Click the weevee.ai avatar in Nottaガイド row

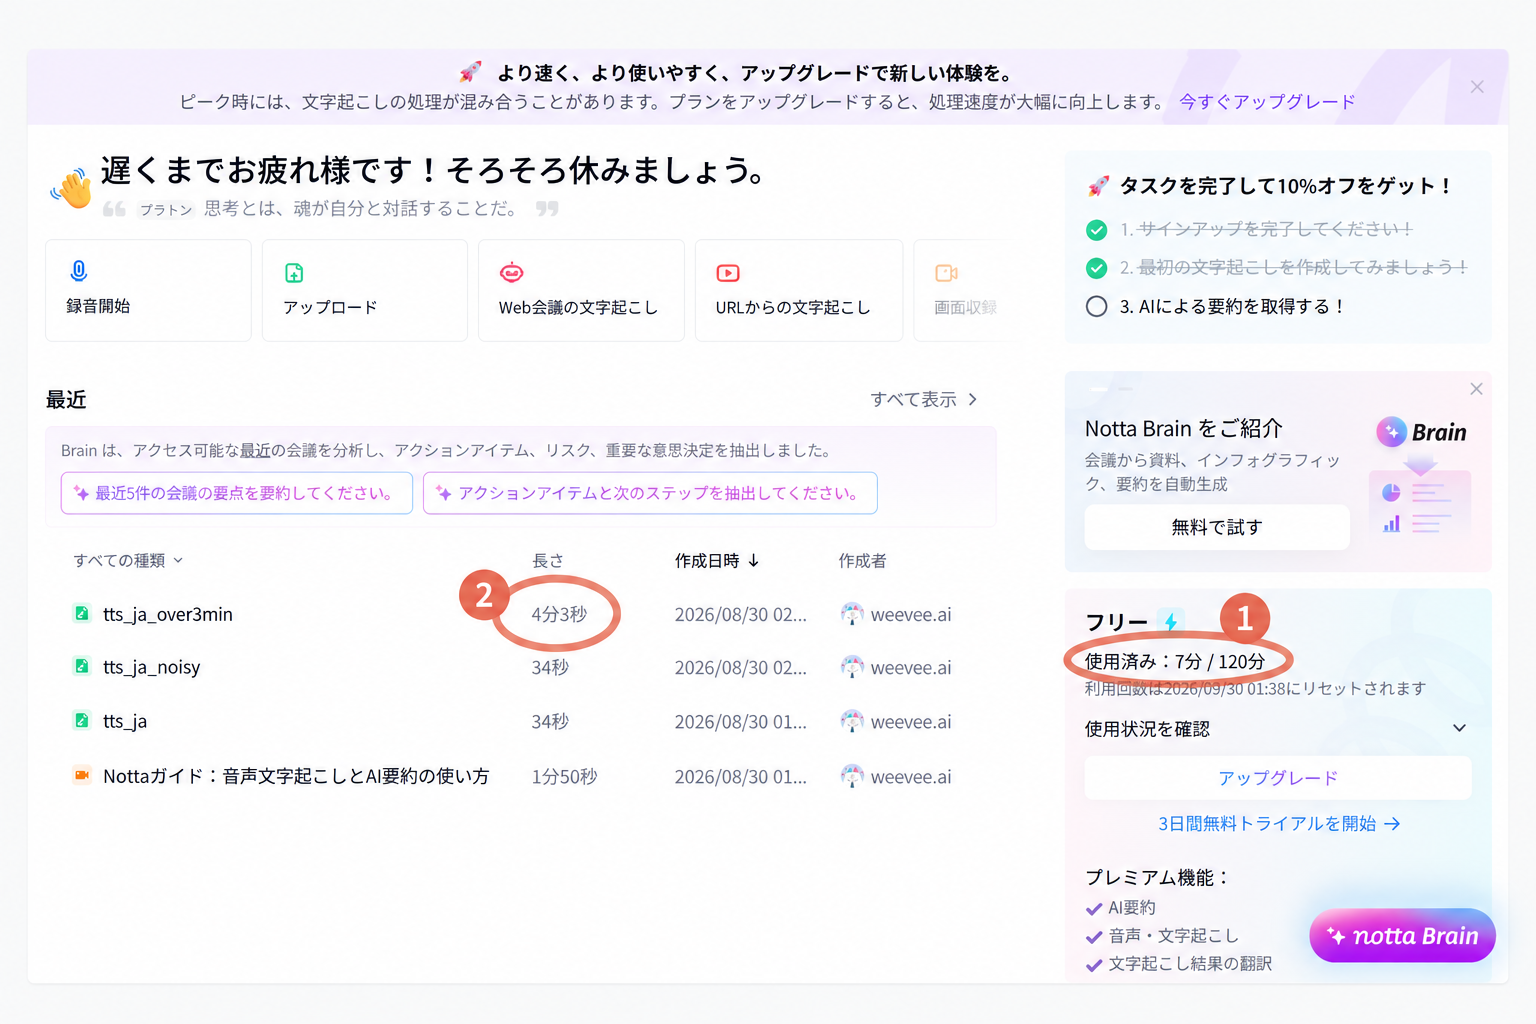coord(852,776)
